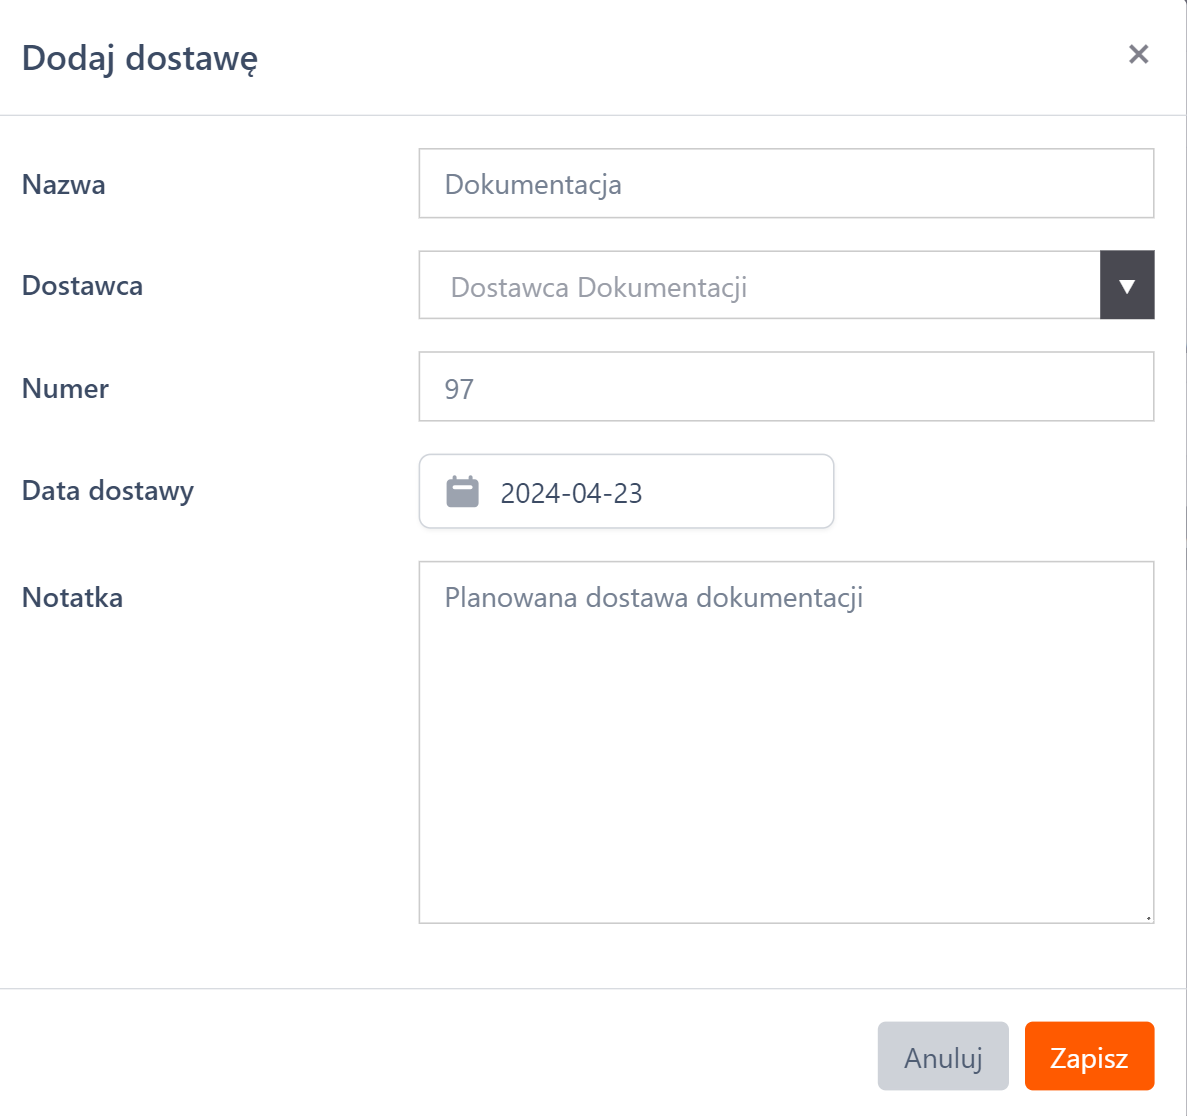Screen dimensions: 1187x1116
Task: Click the Numer label
Action: [65, 389]
